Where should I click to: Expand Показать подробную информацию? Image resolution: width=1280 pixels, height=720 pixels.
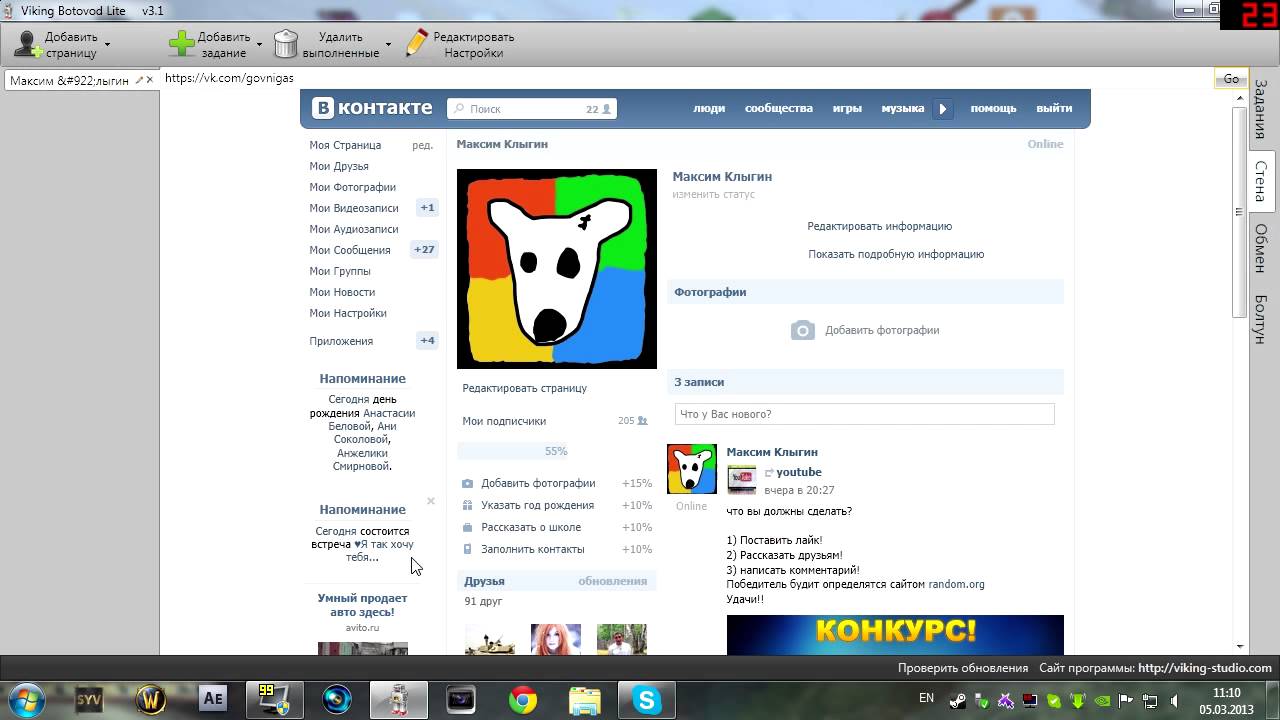(896, 254)
